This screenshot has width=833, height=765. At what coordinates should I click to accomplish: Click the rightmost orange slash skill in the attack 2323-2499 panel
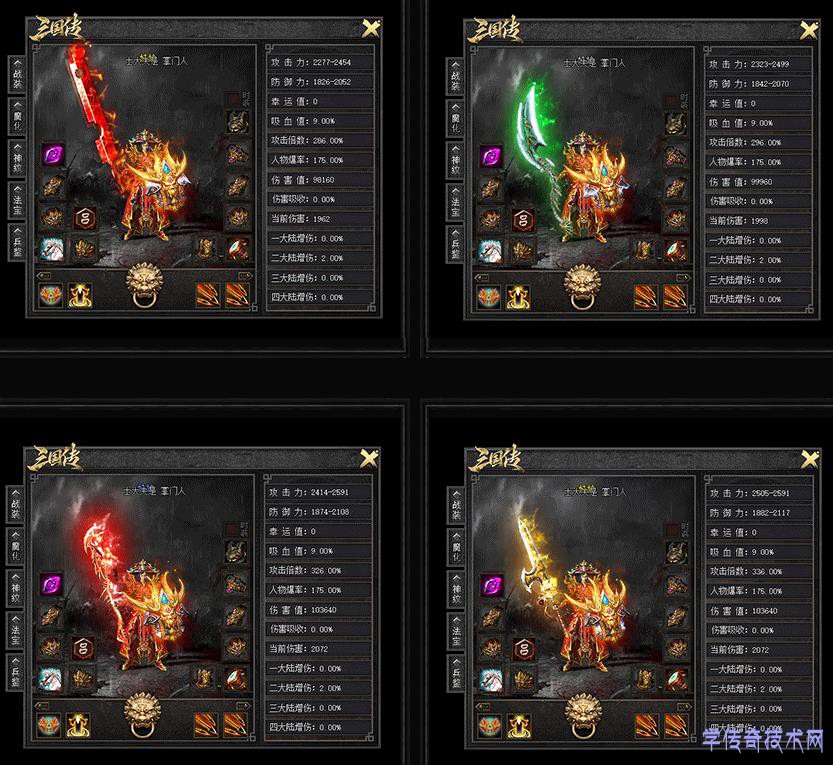point(675,297)
